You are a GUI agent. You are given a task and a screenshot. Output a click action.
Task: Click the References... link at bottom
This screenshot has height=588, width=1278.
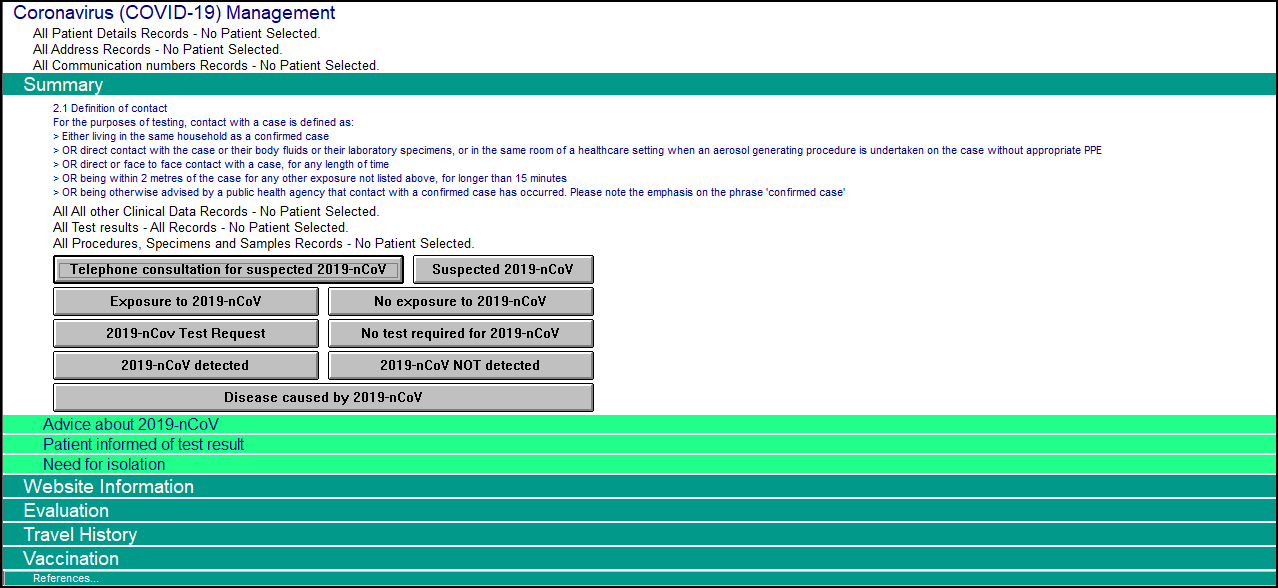point(66,579)
